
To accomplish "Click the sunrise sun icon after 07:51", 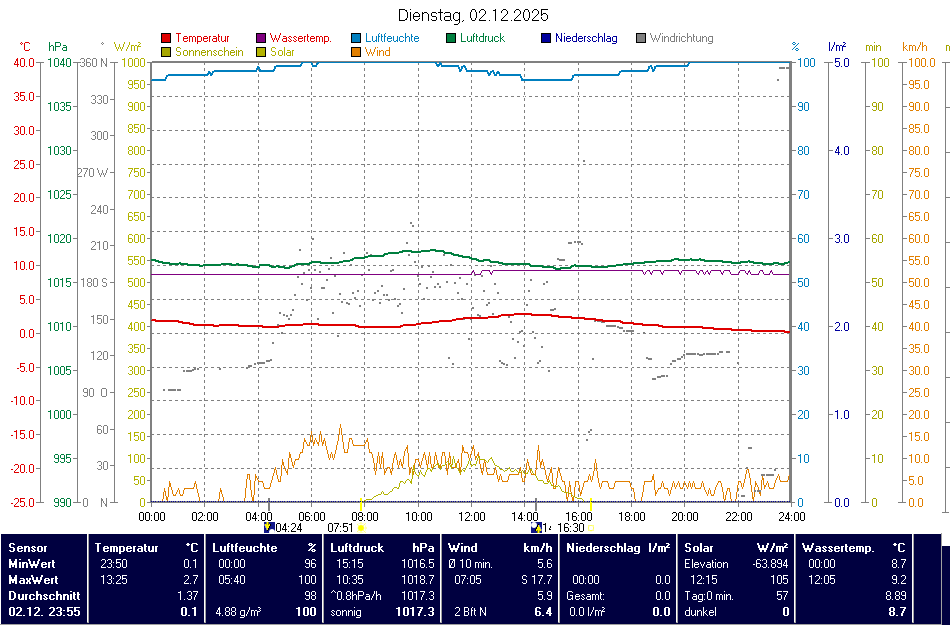I will [361, 528].
